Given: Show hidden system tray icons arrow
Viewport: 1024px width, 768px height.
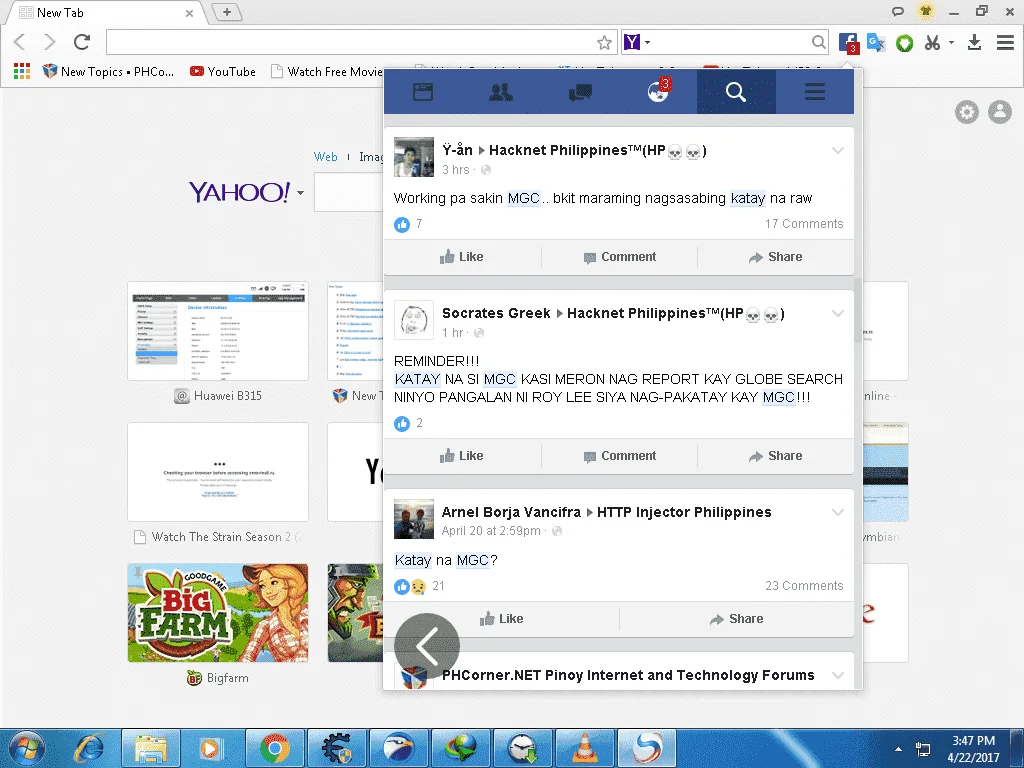Looking at the screenshot, I should click(899, 749).
